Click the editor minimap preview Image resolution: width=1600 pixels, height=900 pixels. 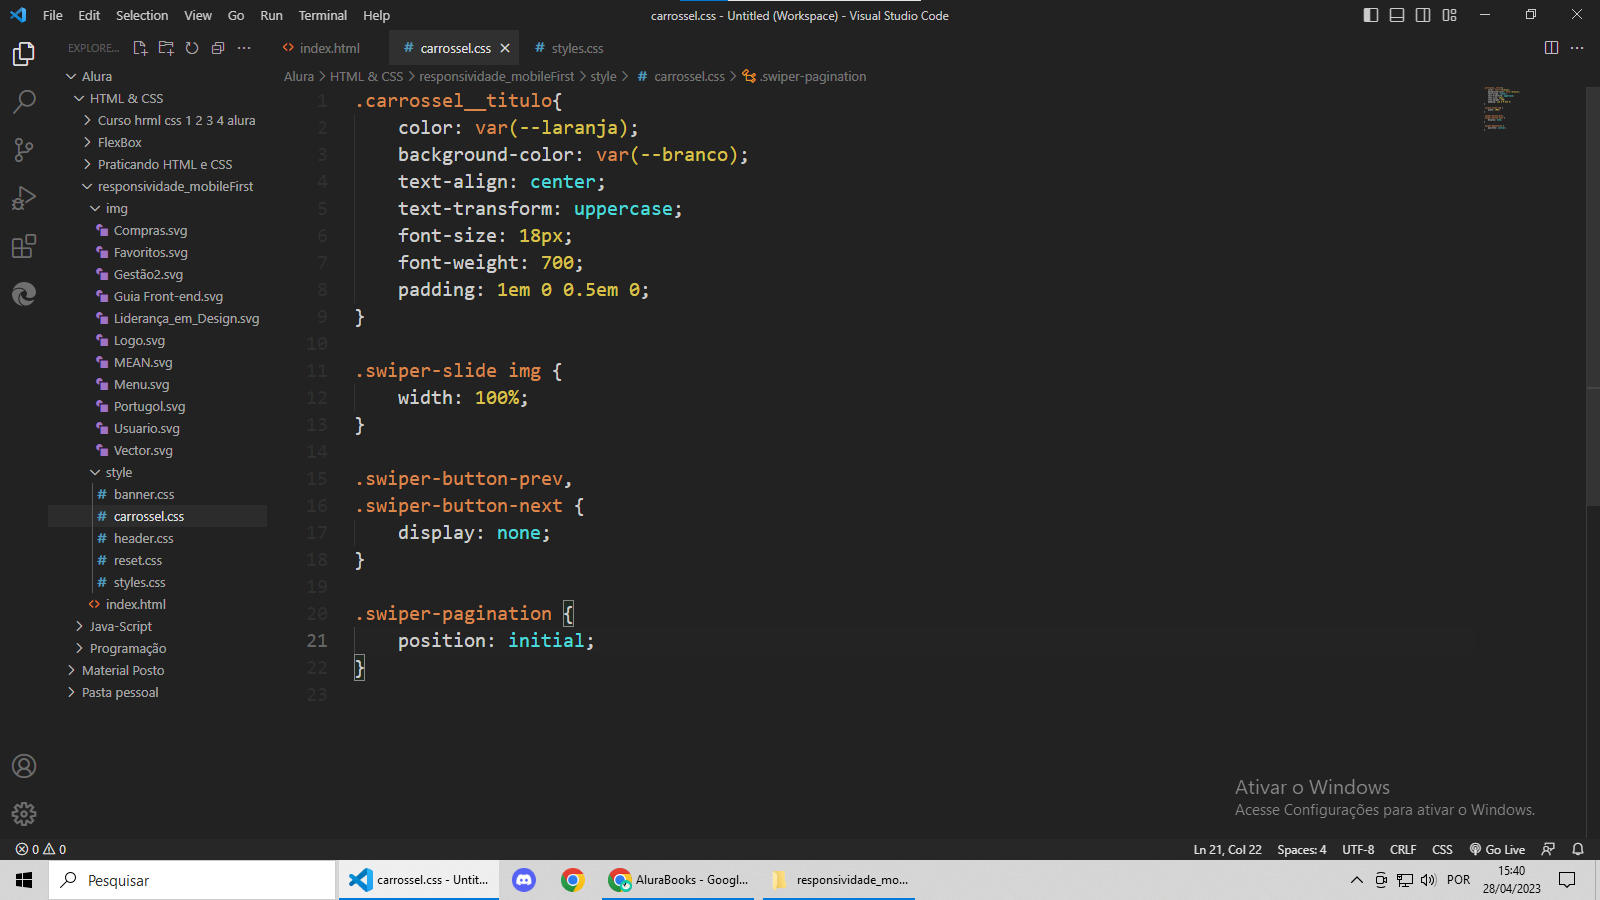[1500, 109]
